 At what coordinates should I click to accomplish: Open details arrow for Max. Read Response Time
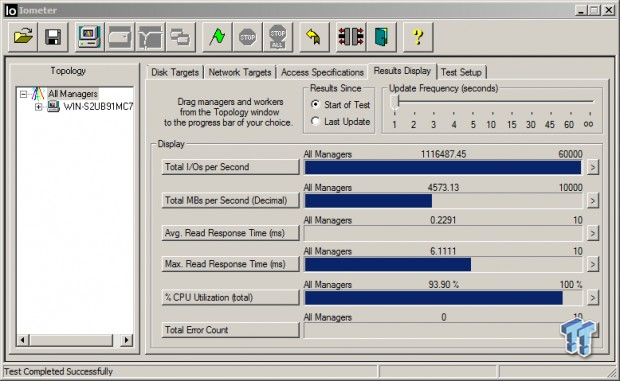point(592,264)
